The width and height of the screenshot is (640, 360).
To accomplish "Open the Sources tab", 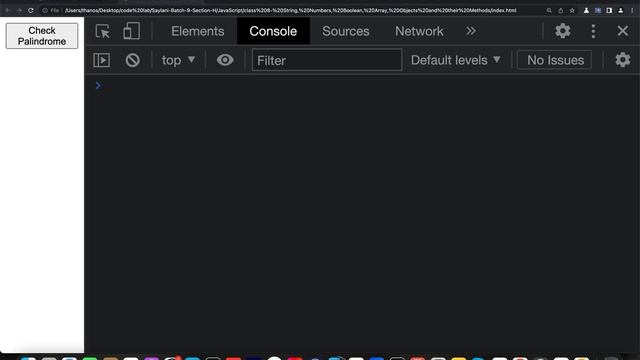I will pyautogui.click(x=346, y=31).
